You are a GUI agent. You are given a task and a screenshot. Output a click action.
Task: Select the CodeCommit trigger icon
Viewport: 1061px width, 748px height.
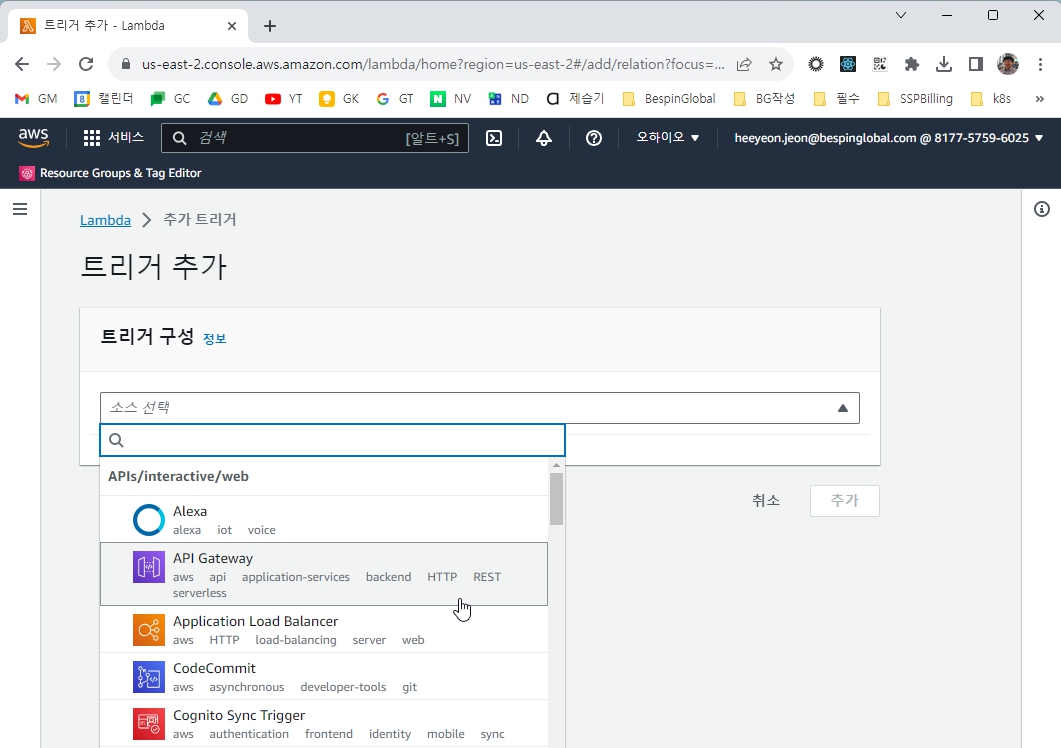point(149,677)
